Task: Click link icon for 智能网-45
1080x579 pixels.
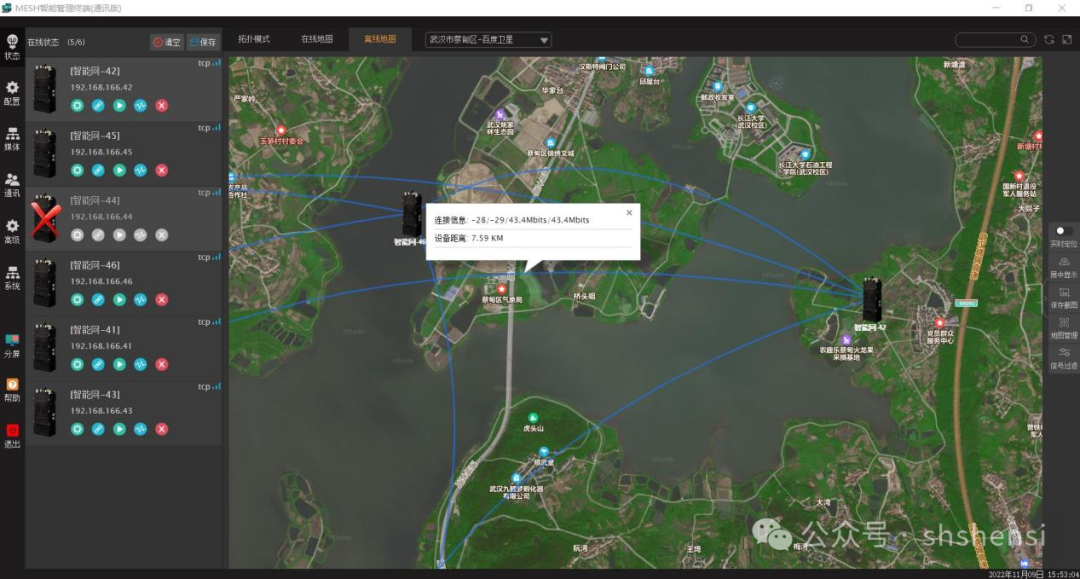Action: pyautogui.click(x=98, y=170)
